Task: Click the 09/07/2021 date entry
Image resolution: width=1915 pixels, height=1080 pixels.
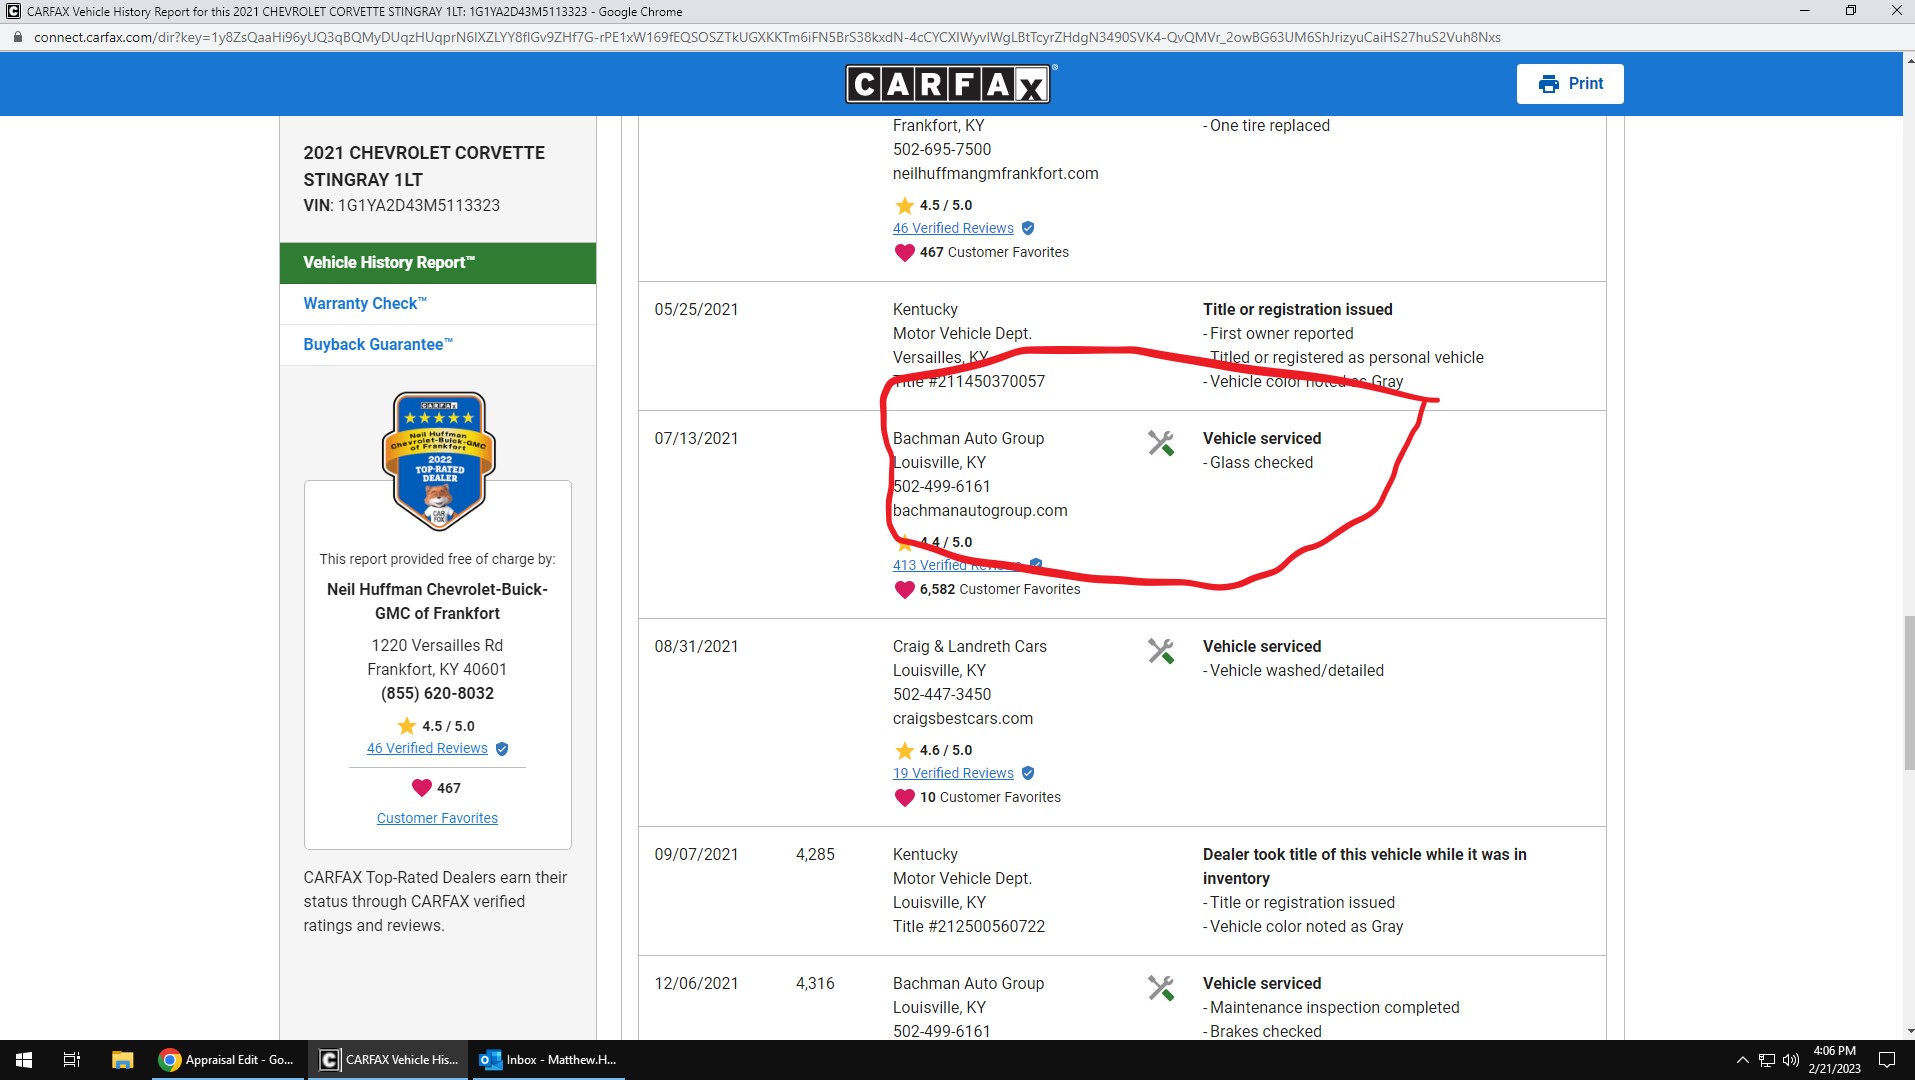Action: point(697,855)
